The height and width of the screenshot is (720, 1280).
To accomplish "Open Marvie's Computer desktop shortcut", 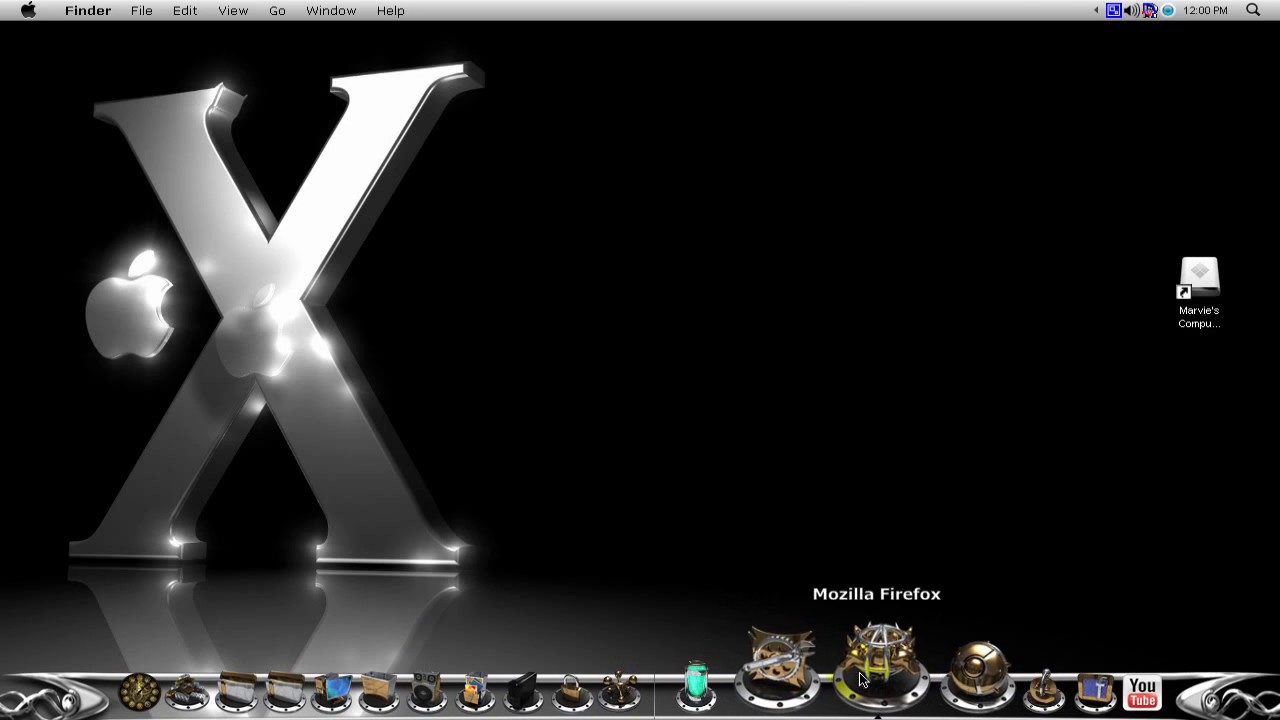I will pyautogui.click(x=1198, y=293).
